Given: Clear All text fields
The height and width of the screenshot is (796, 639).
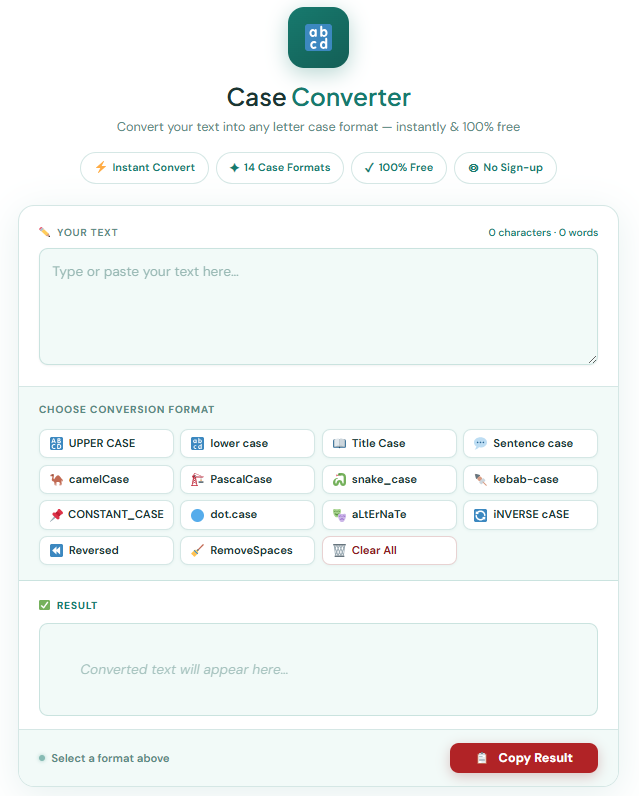Looking at the screenshot, I should pos(389,550).
